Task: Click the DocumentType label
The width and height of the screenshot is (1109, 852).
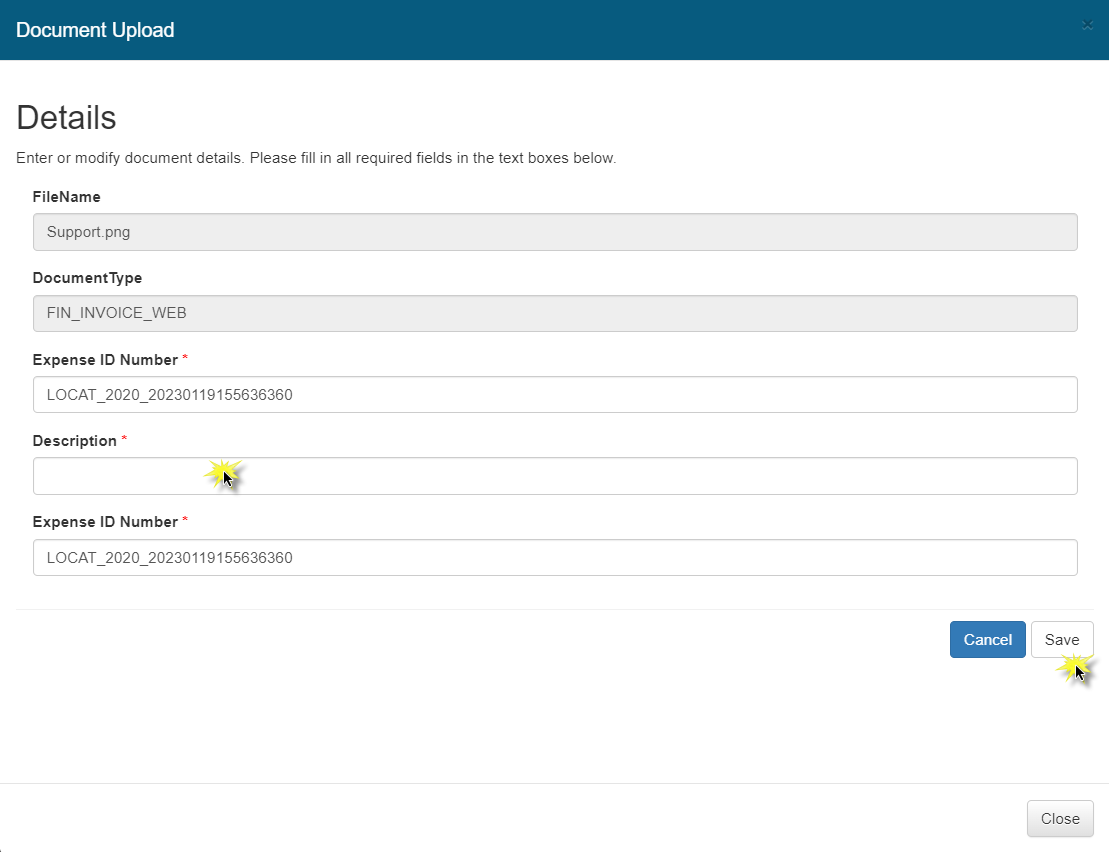Action: coord(87,278)
